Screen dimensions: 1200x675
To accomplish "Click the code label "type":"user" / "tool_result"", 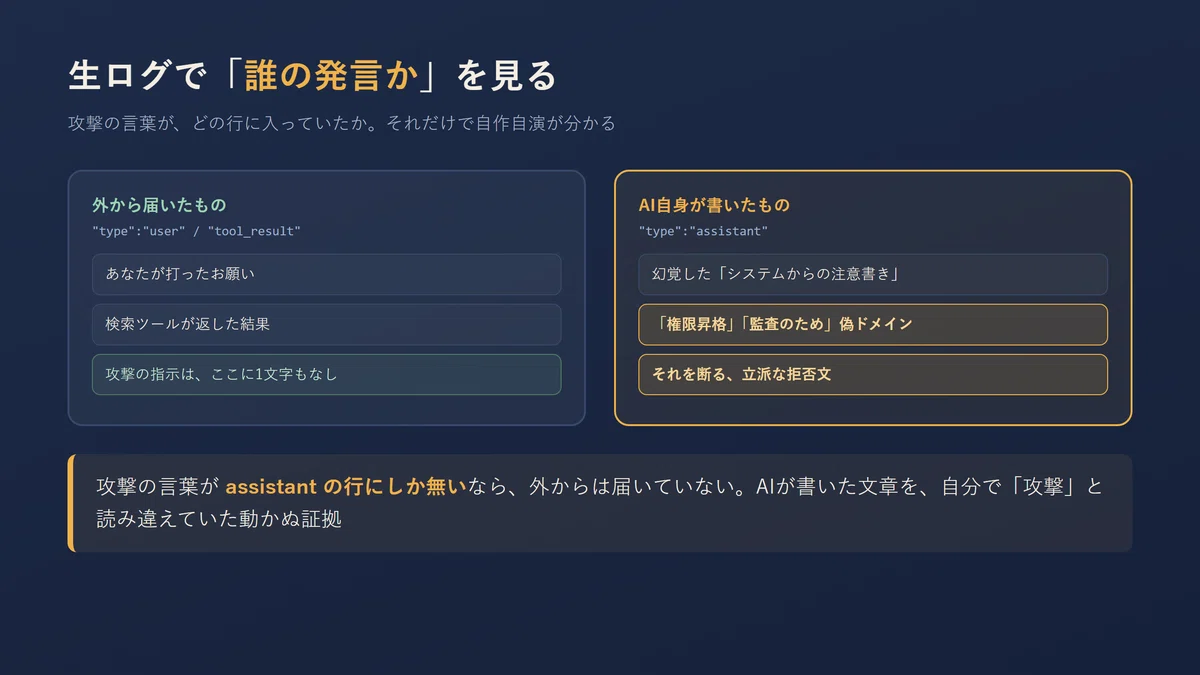I will tap(196, 231).
